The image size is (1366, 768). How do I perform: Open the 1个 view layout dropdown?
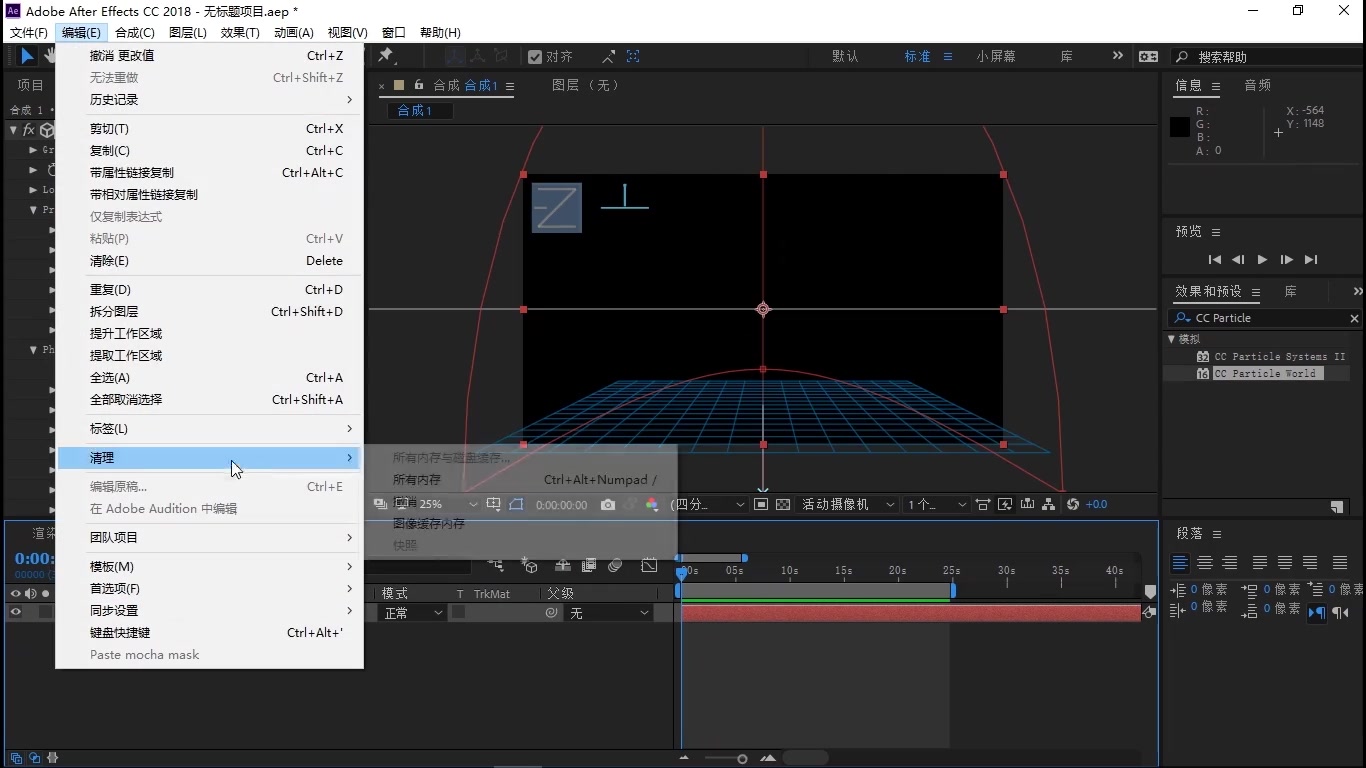click(x=937, y=505)
